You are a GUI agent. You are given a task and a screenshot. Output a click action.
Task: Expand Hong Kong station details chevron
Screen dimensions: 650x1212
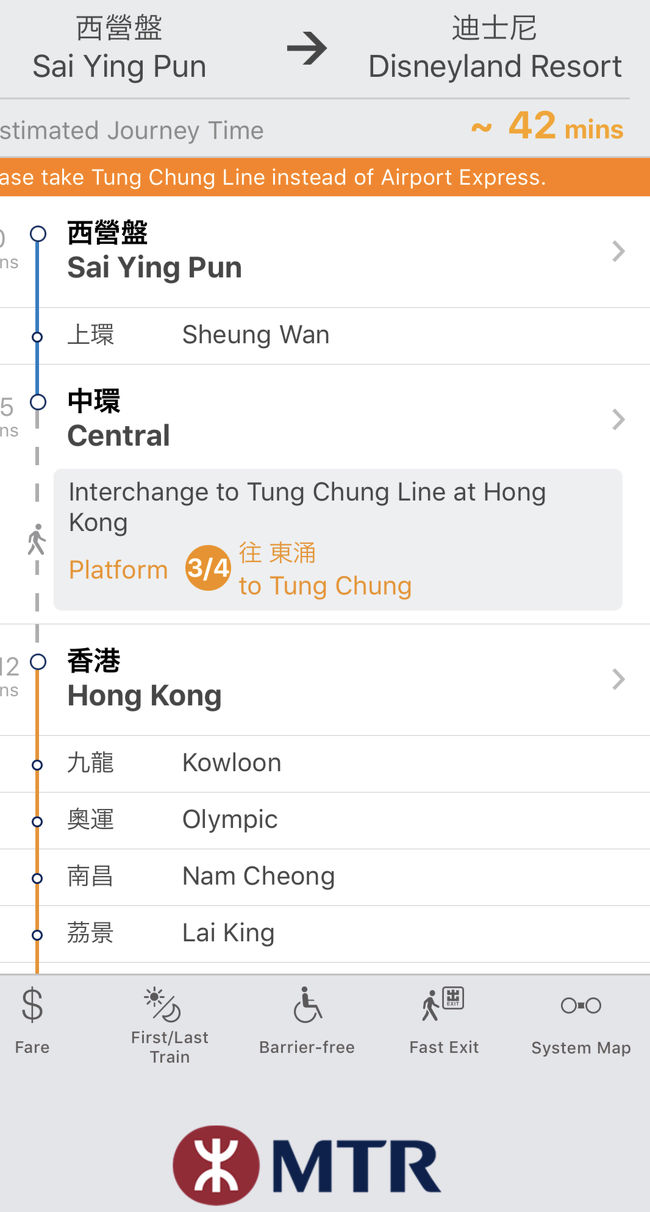618,680
